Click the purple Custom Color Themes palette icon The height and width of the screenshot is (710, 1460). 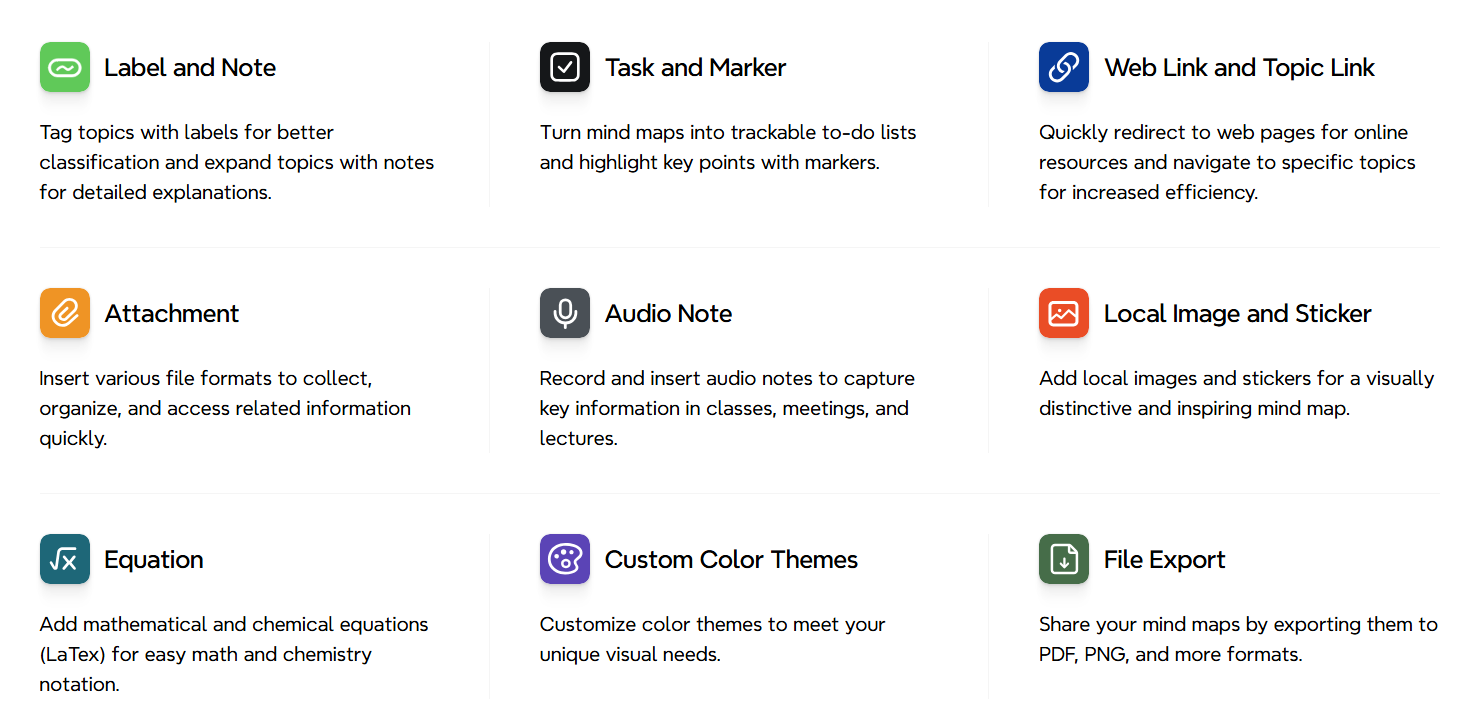[x=565, y=559]
